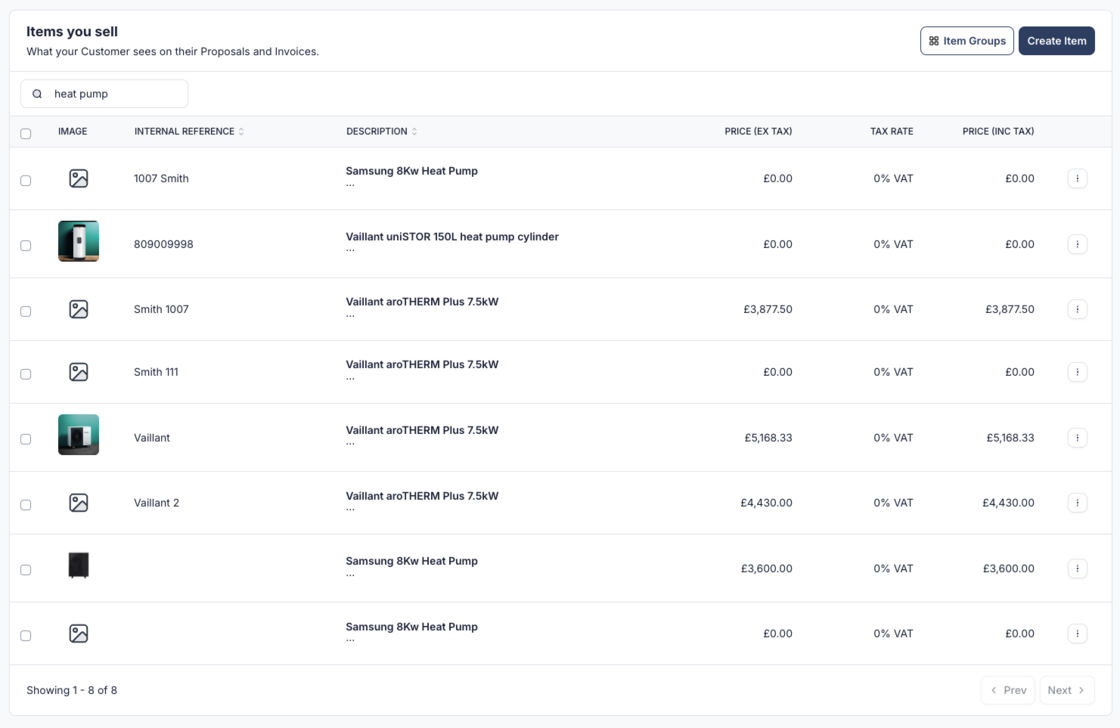This screenshot has width=1120, height=728.
Task: Click the search magnifier icon in search box
Action: (x=37, y=94)
